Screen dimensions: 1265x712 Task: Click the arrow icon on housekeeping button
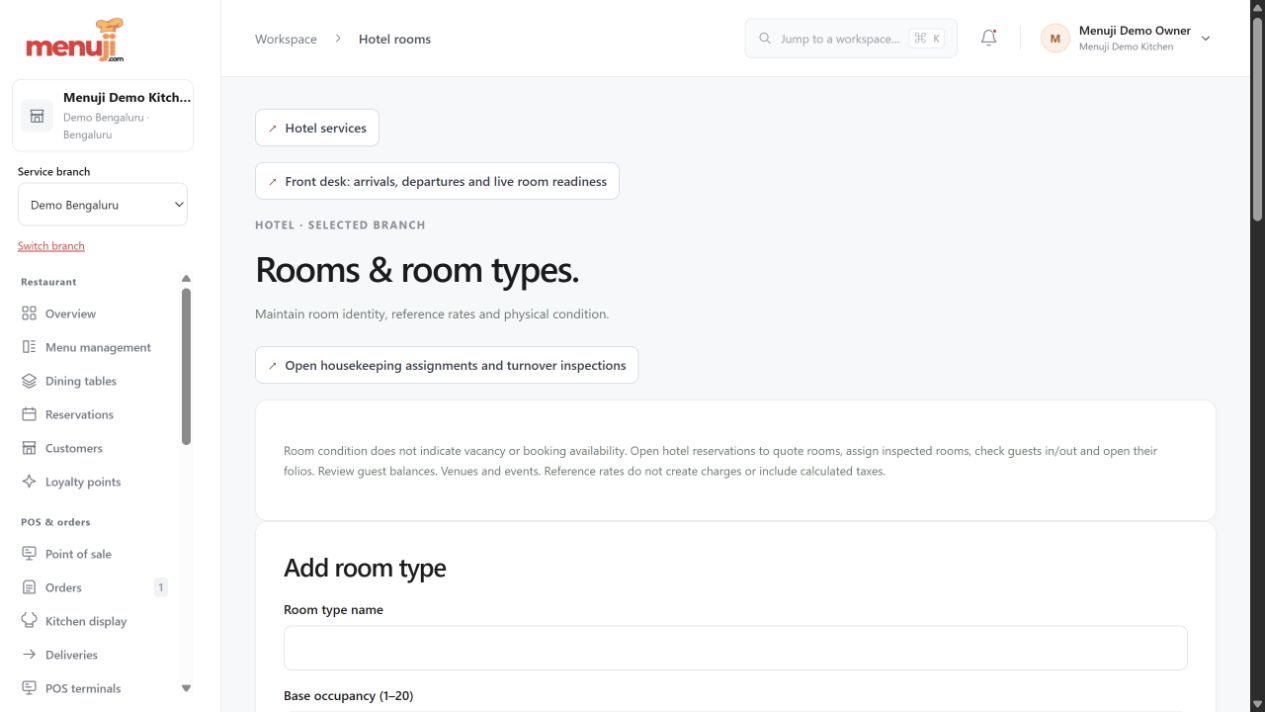tap(273, 366)
